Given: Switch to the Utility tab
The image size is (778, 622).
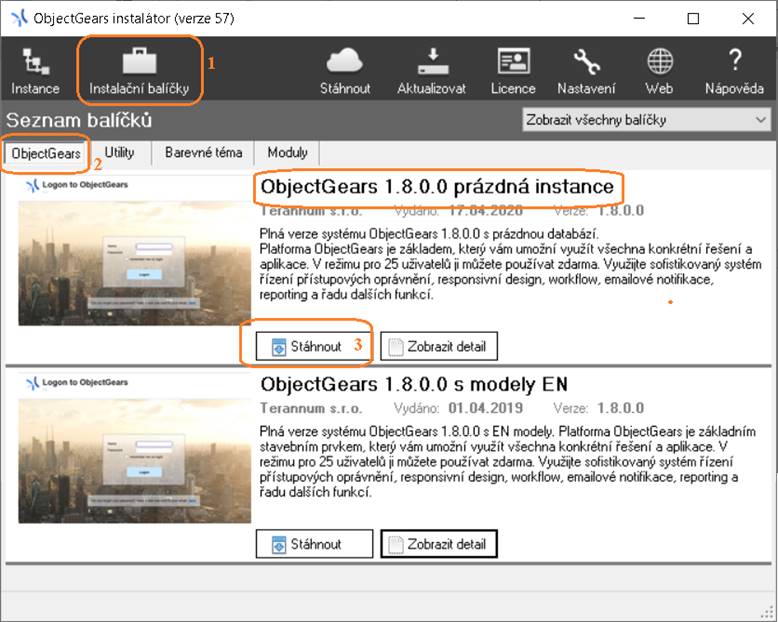Looking at the screenshot, I should 119,153.
